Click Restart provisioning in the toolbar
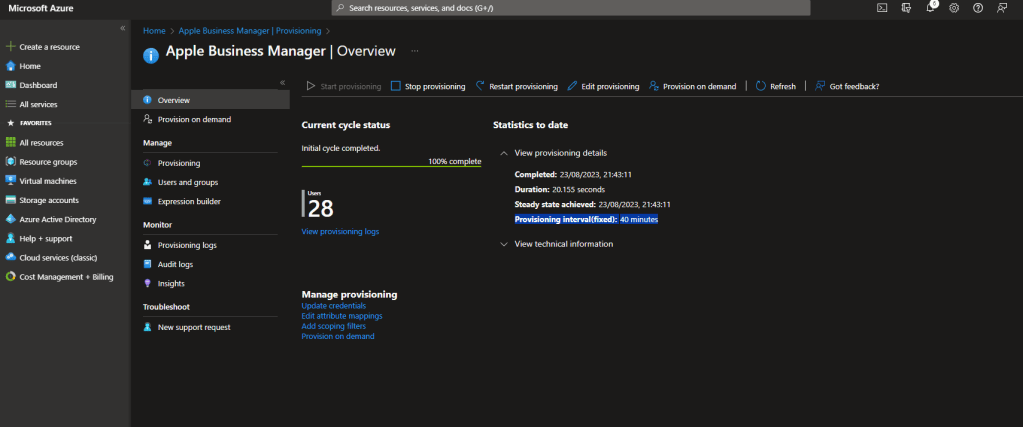This screenshot has width=1023, height=427. [516, 86]
